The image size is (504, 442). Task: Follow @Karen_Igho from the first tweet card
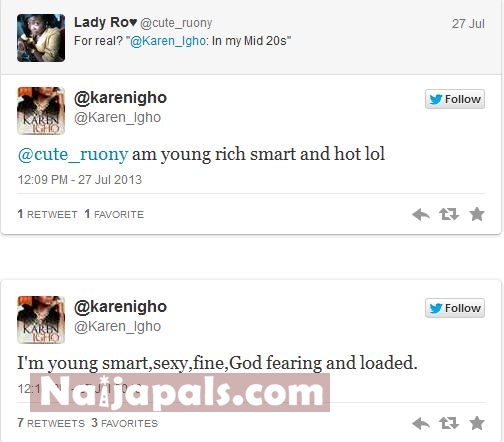point(455,99)
